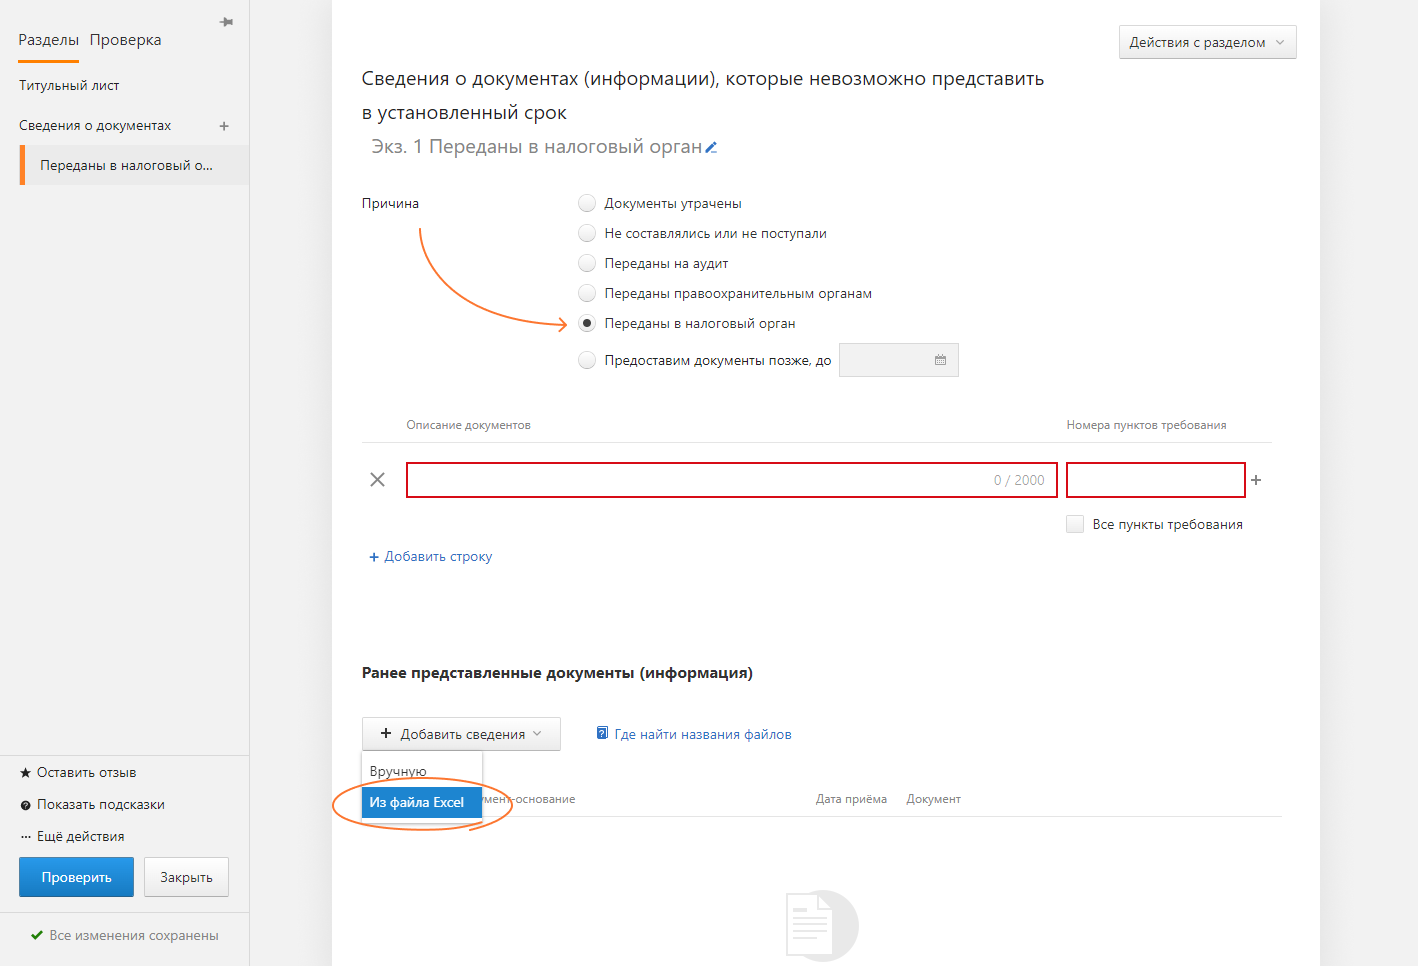The height and width of the screenshot is (966, 1418).
Task: Click the pin sidebar icon
Action: coord(227,22)
